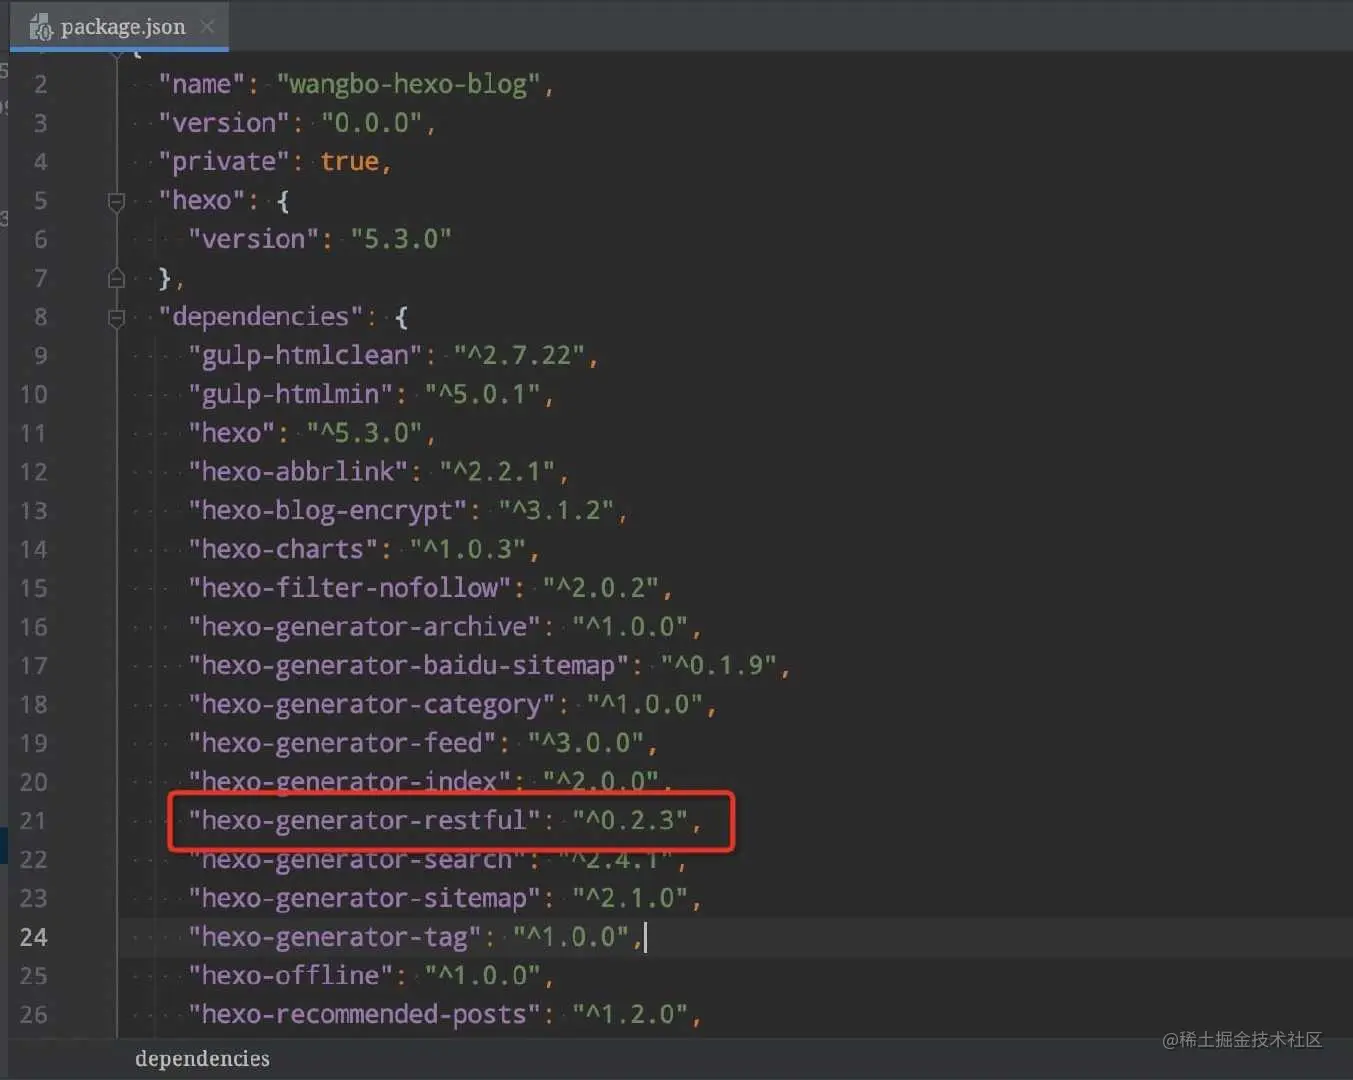Close the package.json tab
This screenshot has width=1353, height=1080.
pyautogui.click(x=207, y=26)
